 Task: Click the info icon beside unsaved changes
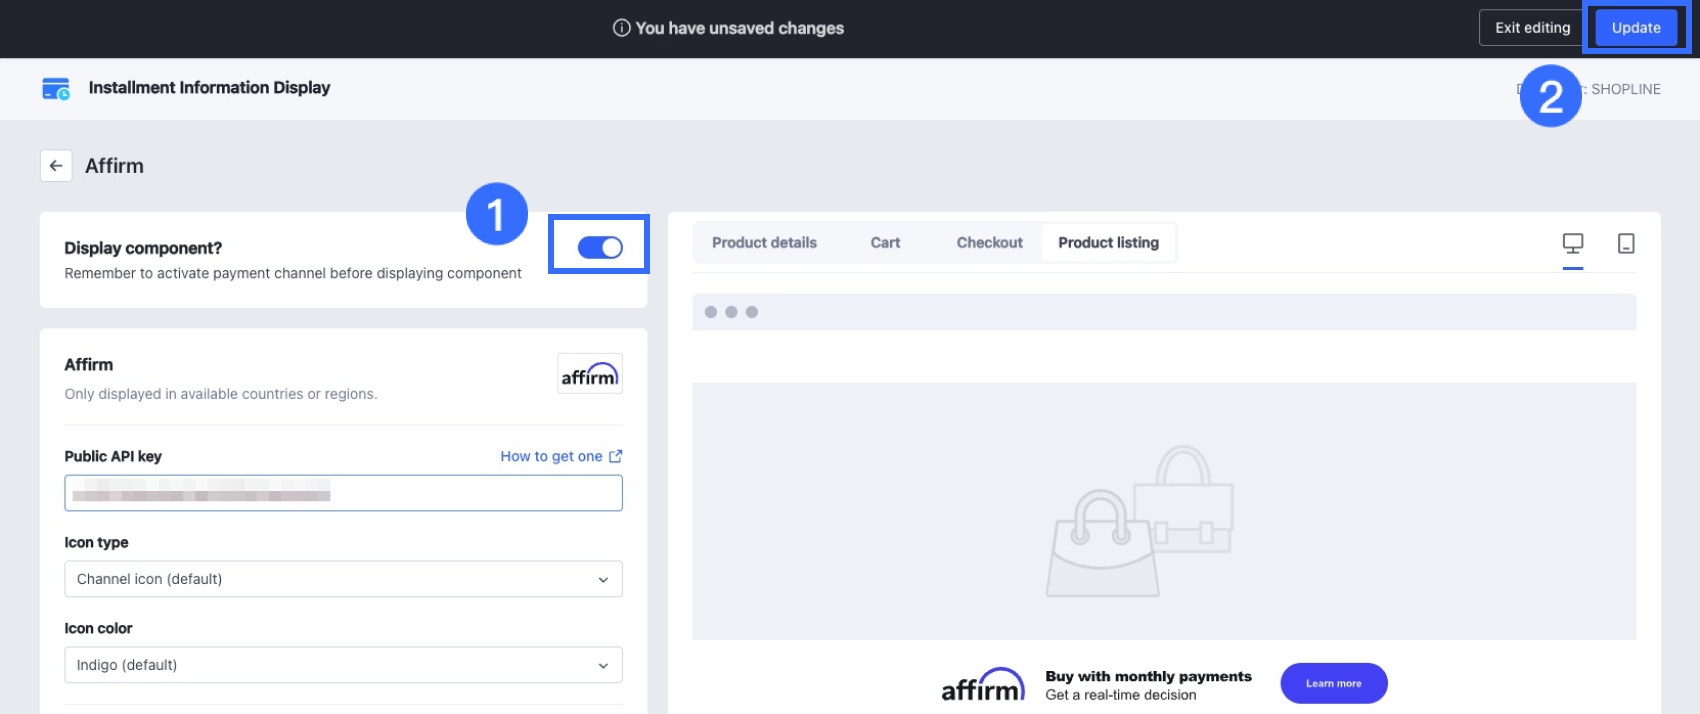pos(622,28)
